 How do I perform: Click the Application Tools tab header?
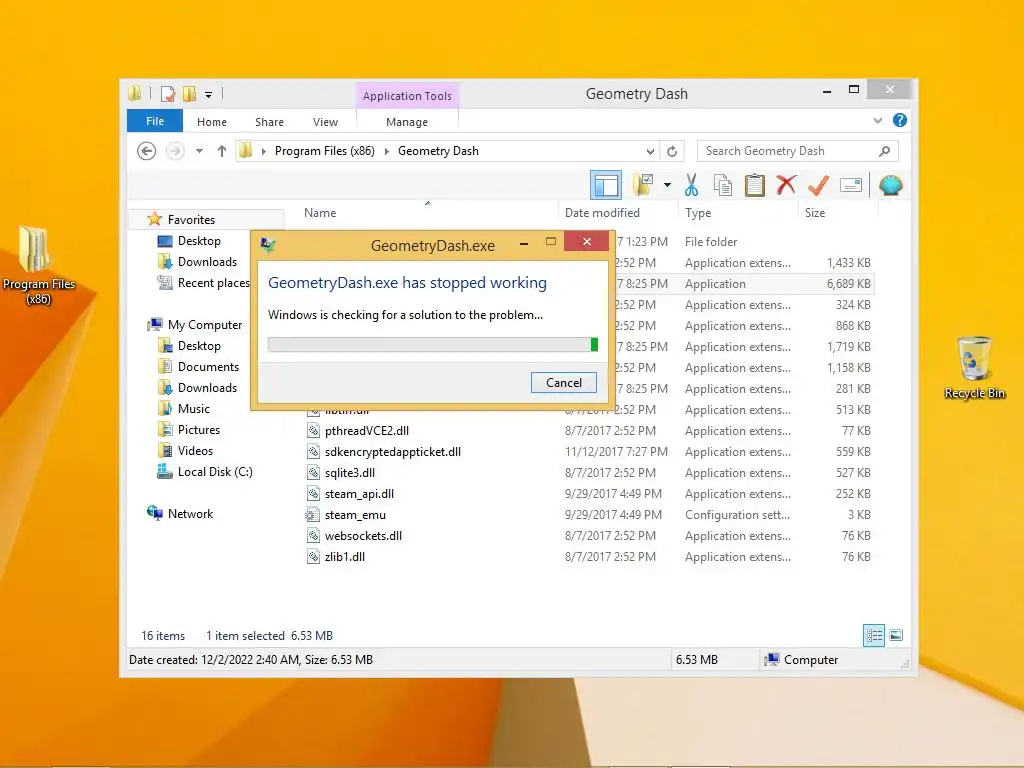click(x=407, y=96)
